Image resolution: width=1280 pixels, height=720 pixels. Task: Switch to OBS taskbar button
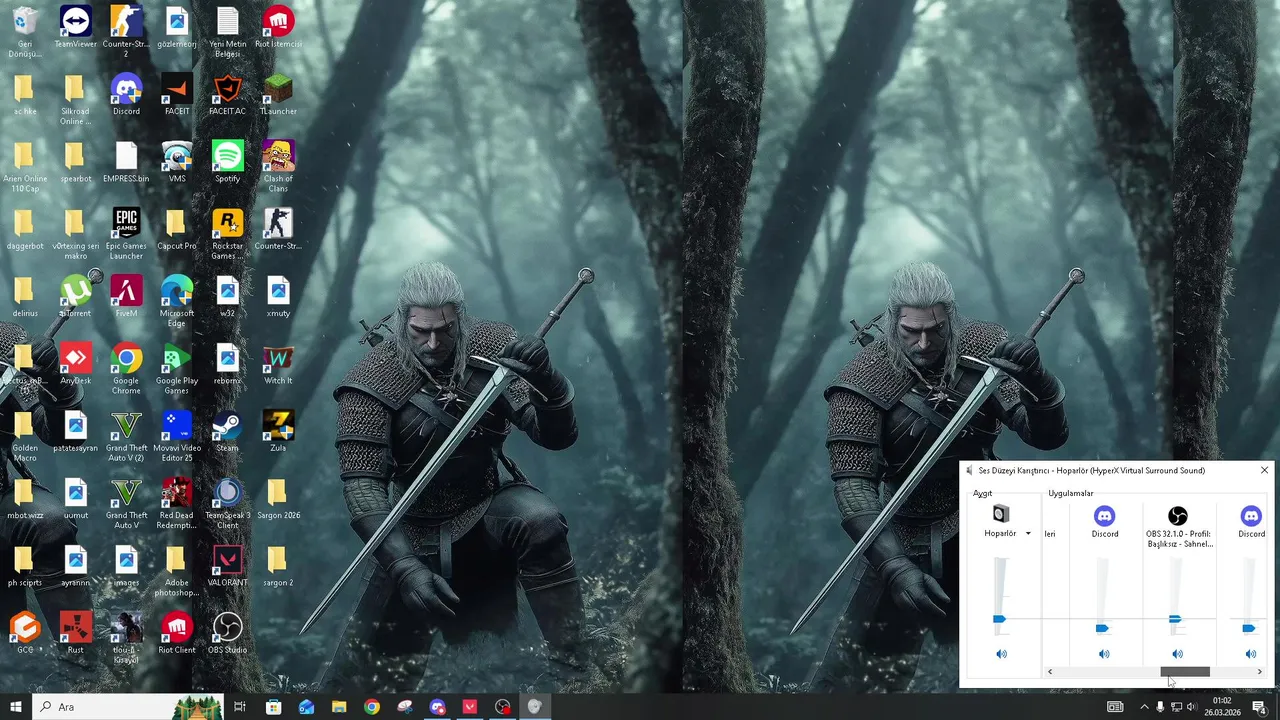pos(503,707)
